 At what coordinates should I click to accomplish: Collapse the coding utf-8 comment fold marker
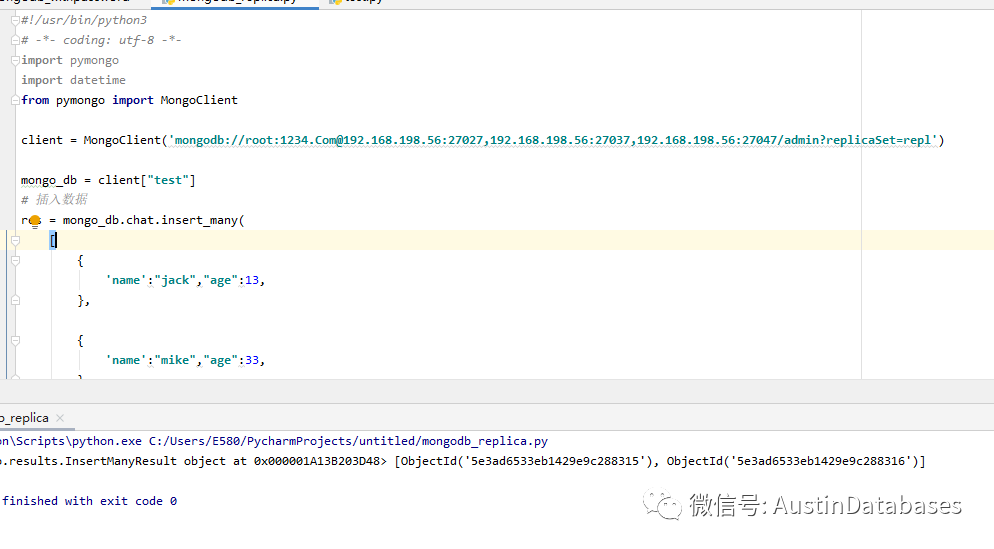pyautogui.click(x=16, y=40)
